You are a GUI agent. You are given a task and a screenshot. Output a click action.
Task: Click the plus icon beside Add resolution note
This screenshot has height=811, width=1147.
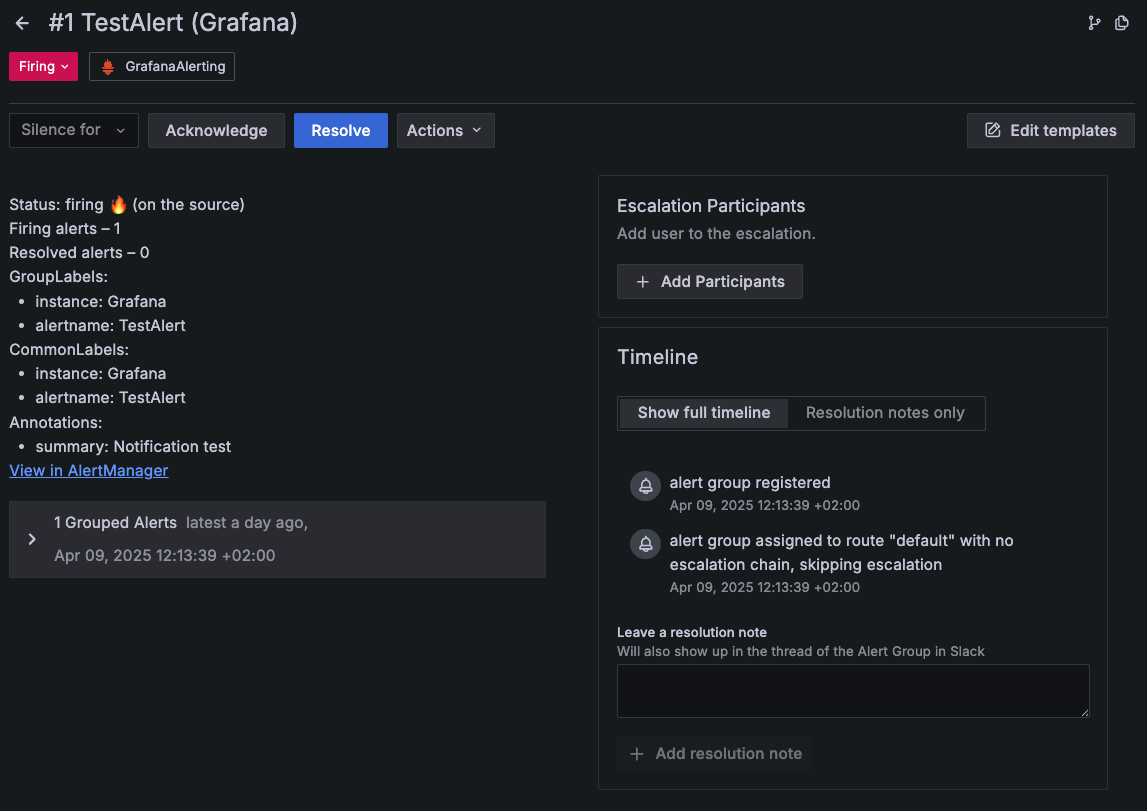[x=637, y=753]
